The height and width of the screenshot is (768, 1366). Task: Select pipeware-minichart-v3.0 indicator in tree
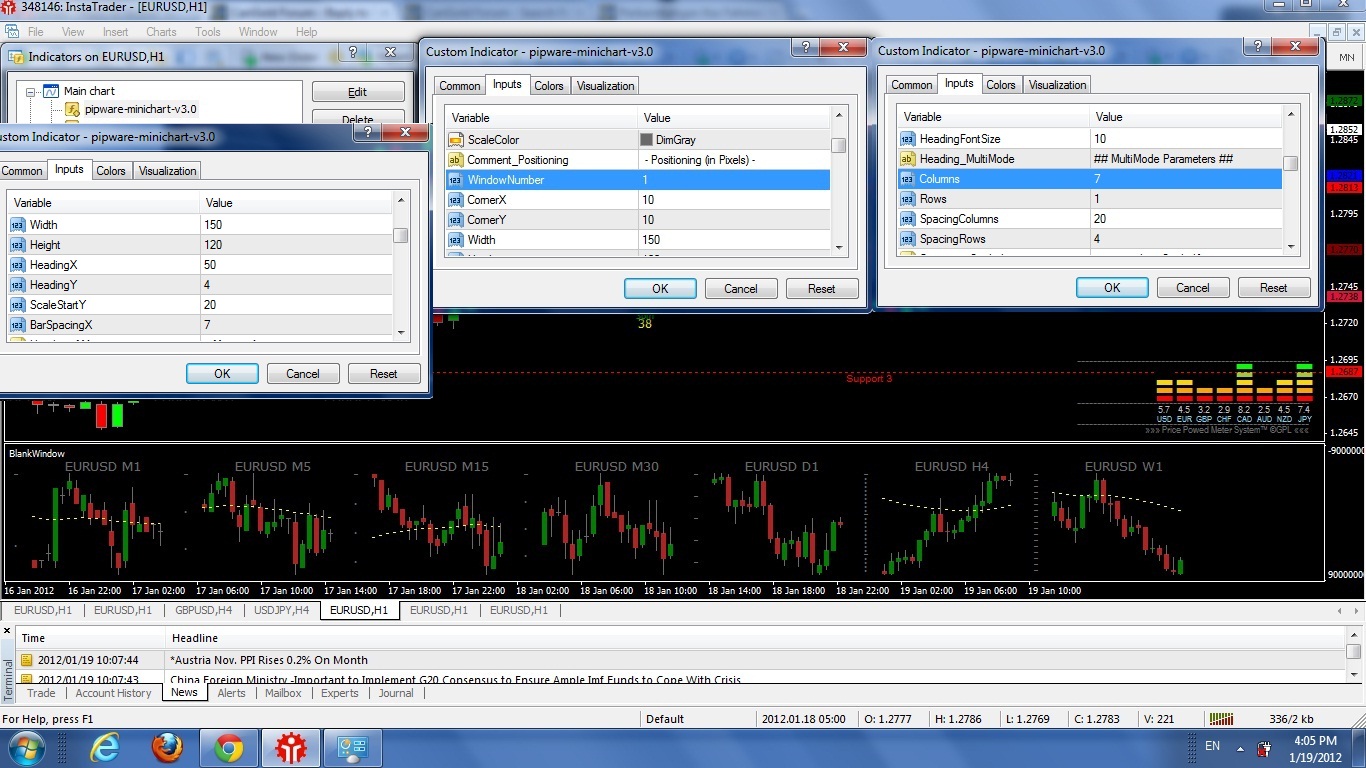pyautogui.click(x=140, y=109)
